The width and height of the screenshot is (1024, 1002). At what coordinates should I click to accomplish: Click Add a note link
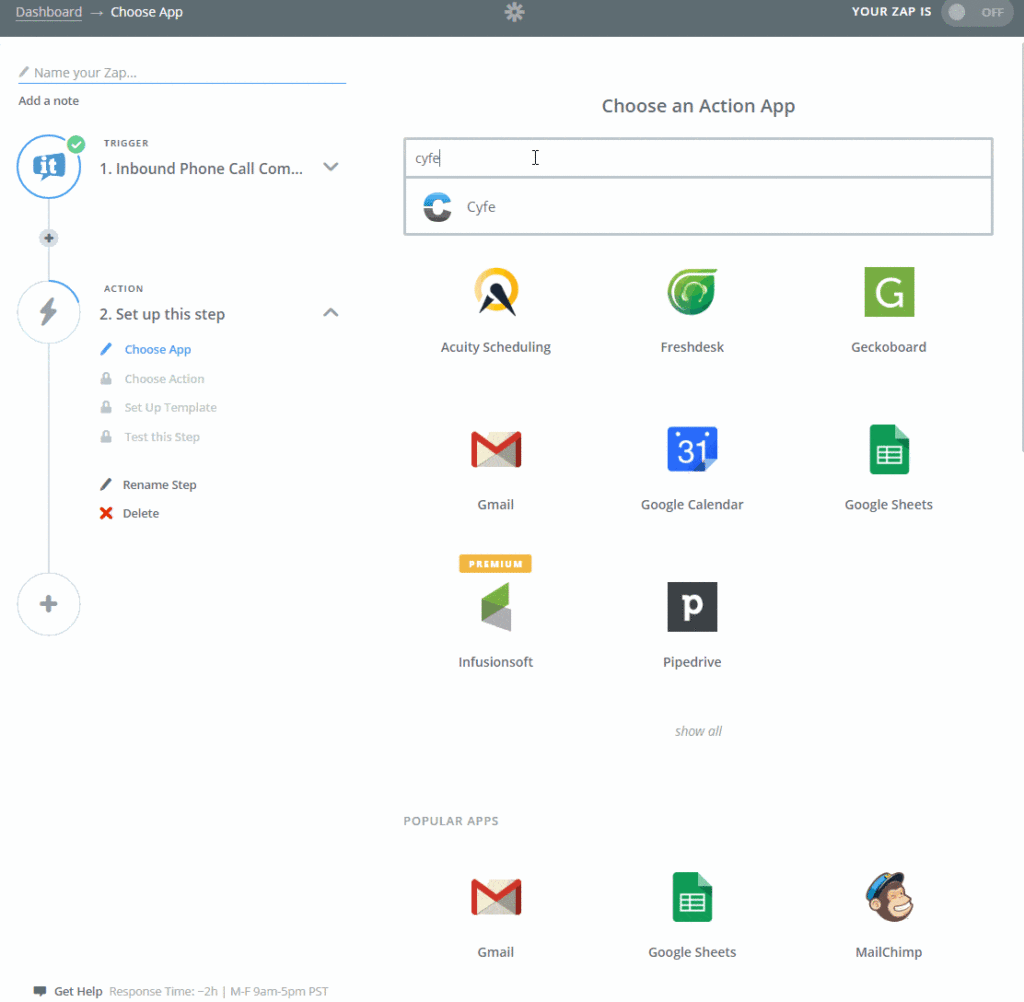point(48,101)
